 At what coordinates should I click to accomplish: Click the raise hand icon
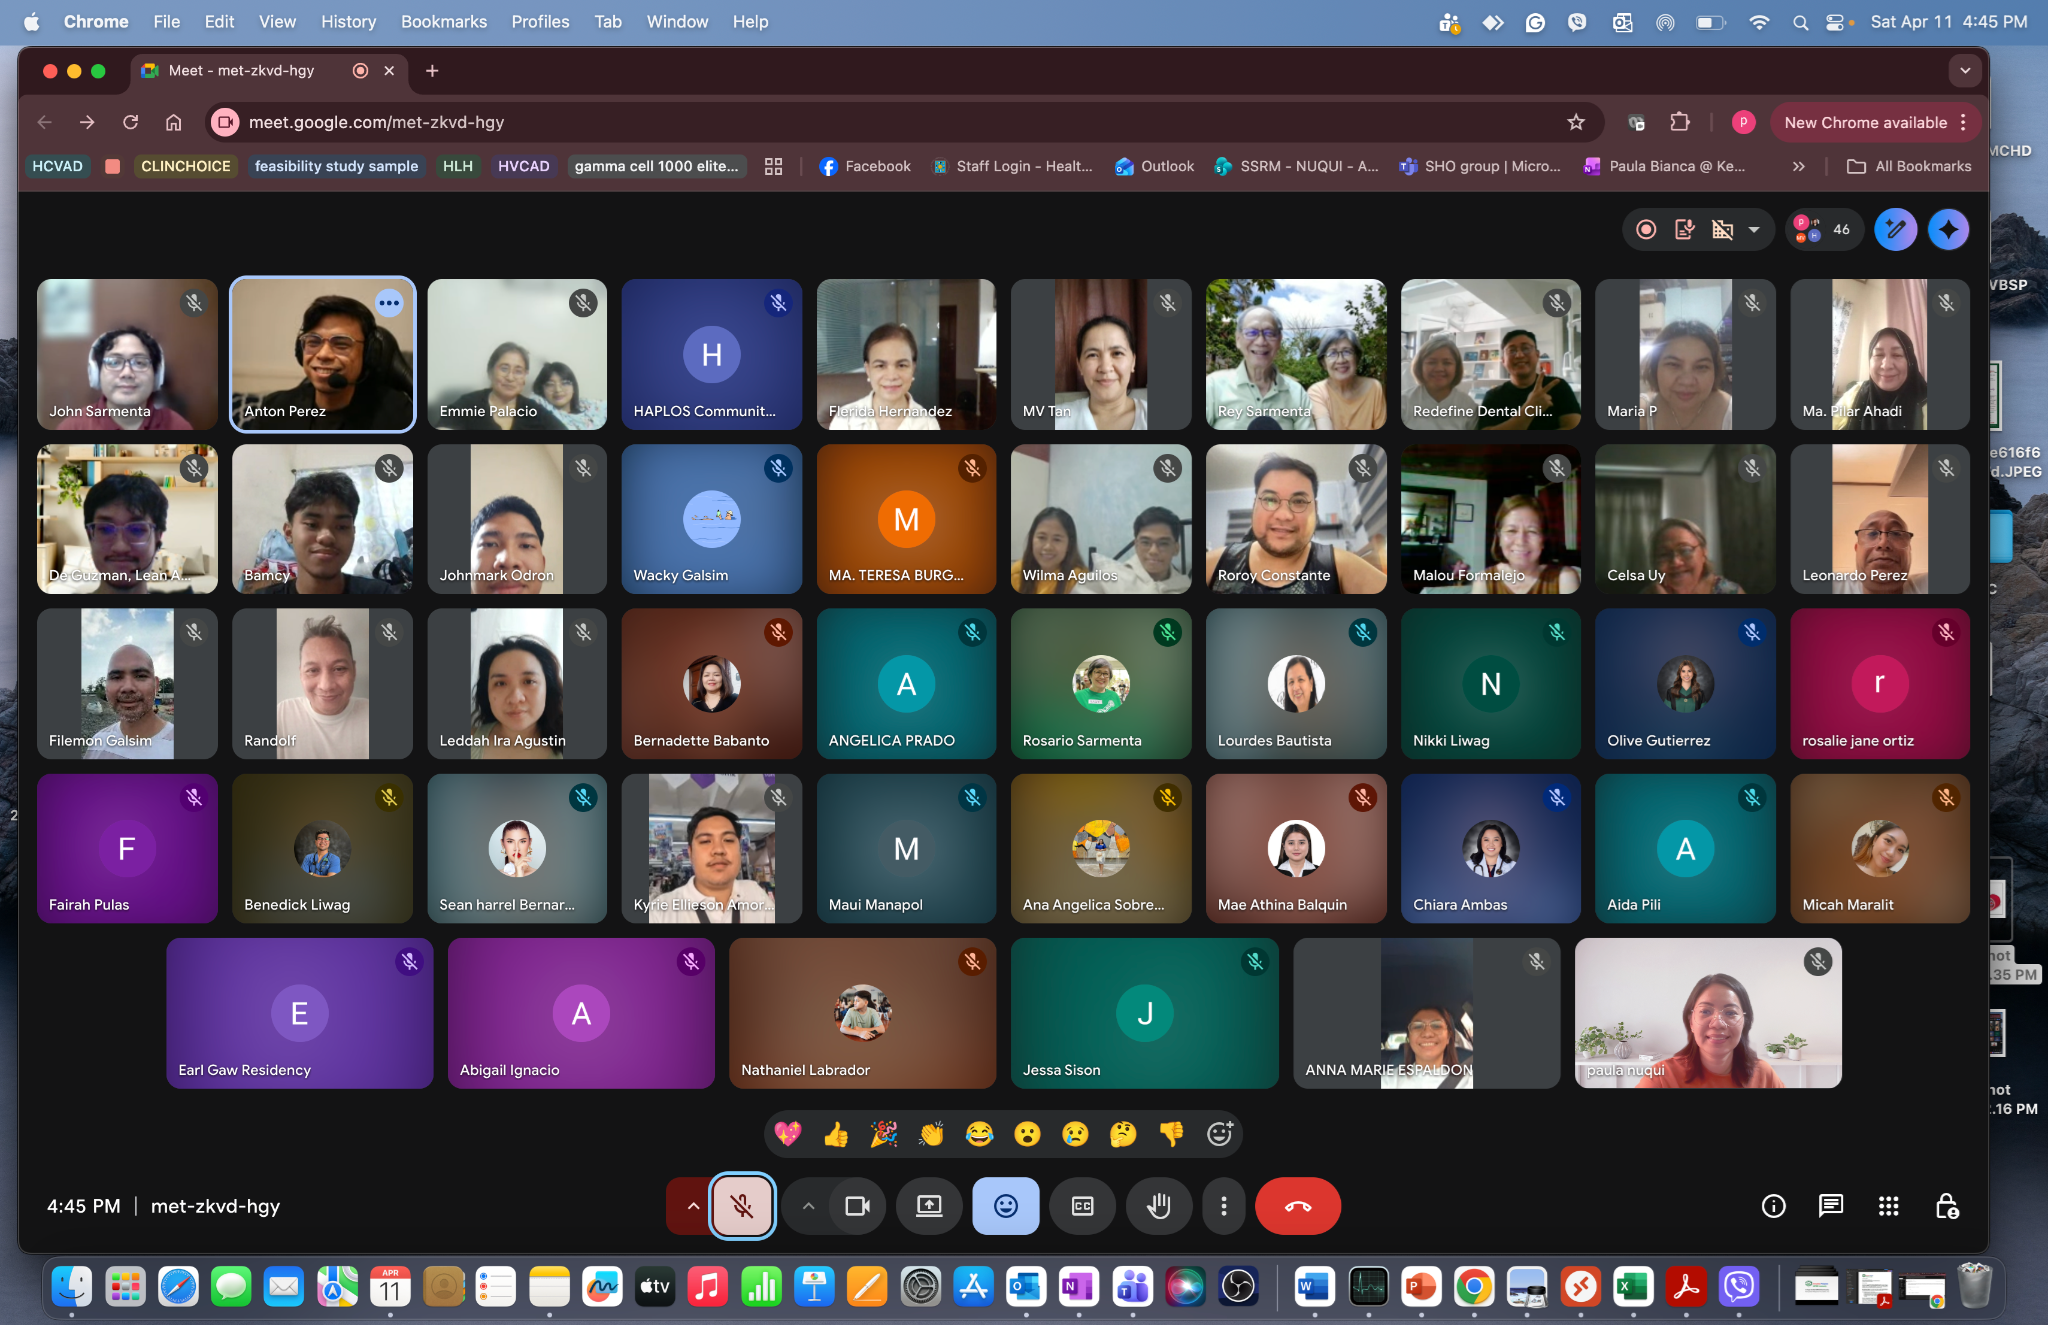coord(1158,1206)
